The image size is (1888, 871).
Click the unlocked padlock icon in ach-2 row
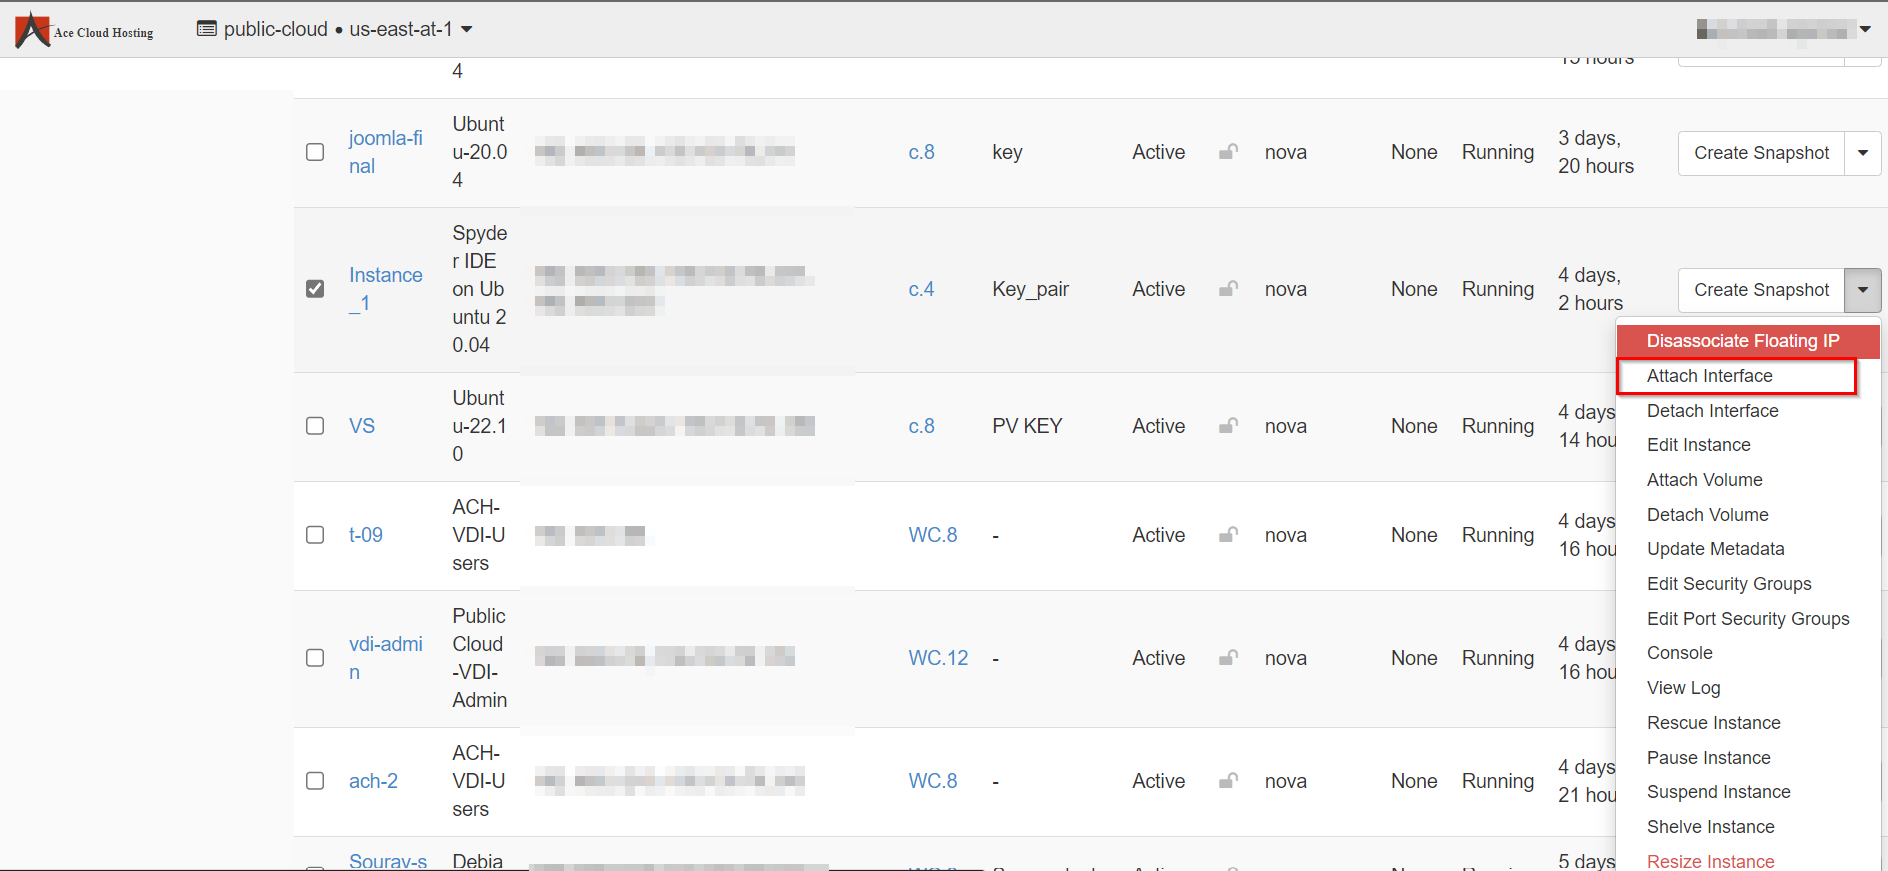click(x=1228, y=781)
